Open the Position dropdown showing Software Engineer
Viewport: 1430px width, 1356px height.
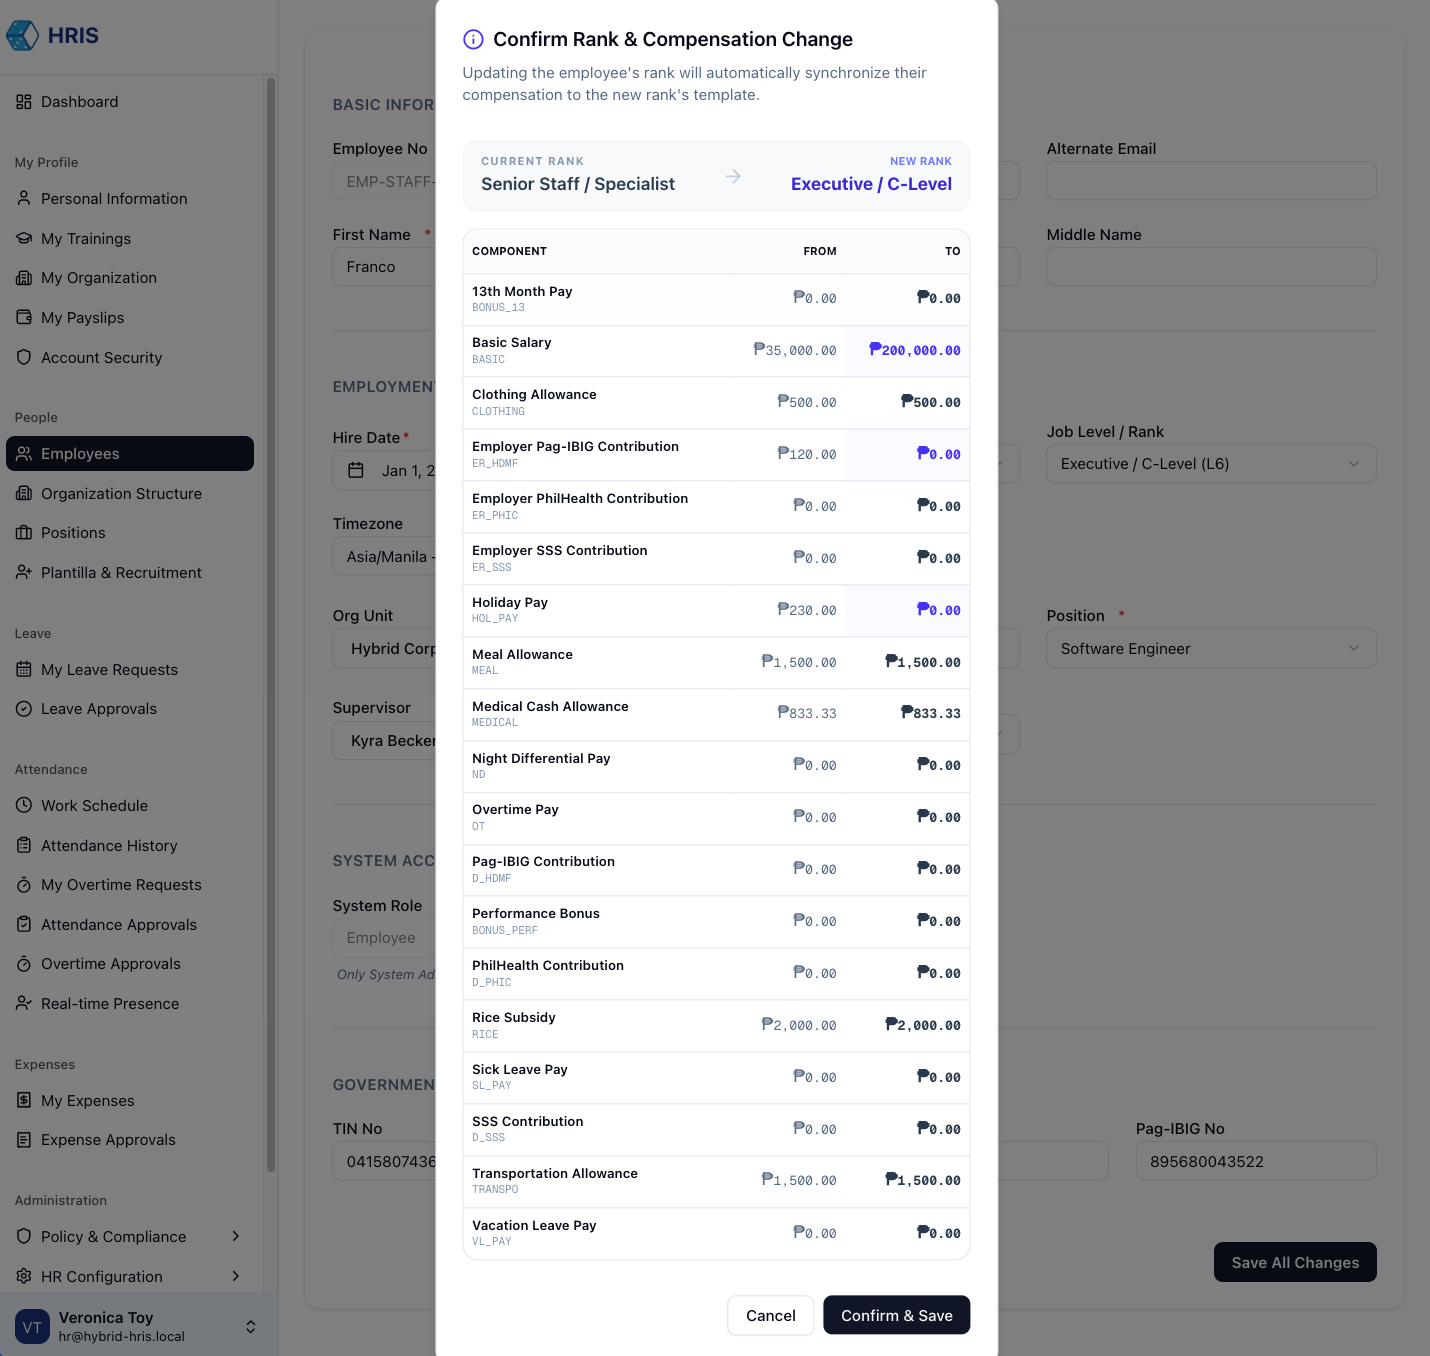1210,648
